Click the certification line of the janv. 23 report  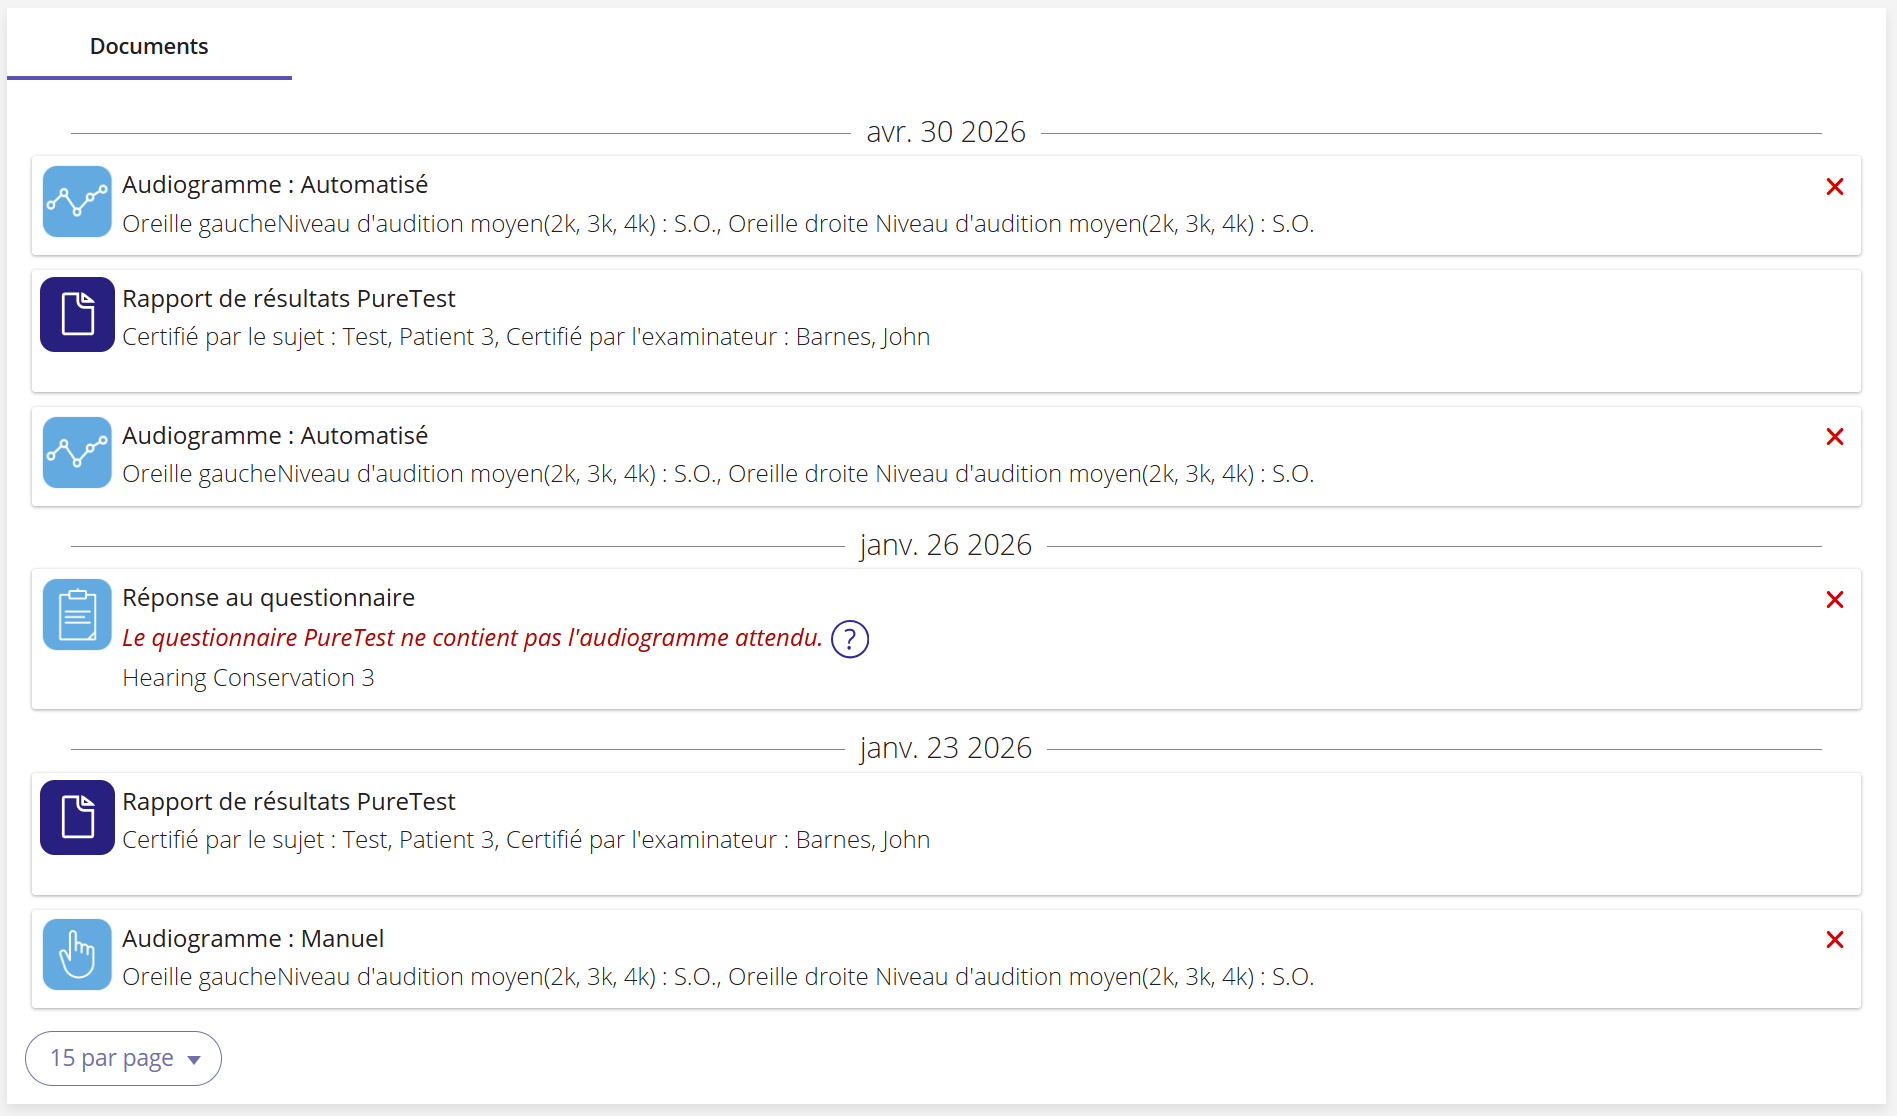(x=526, y=840)
